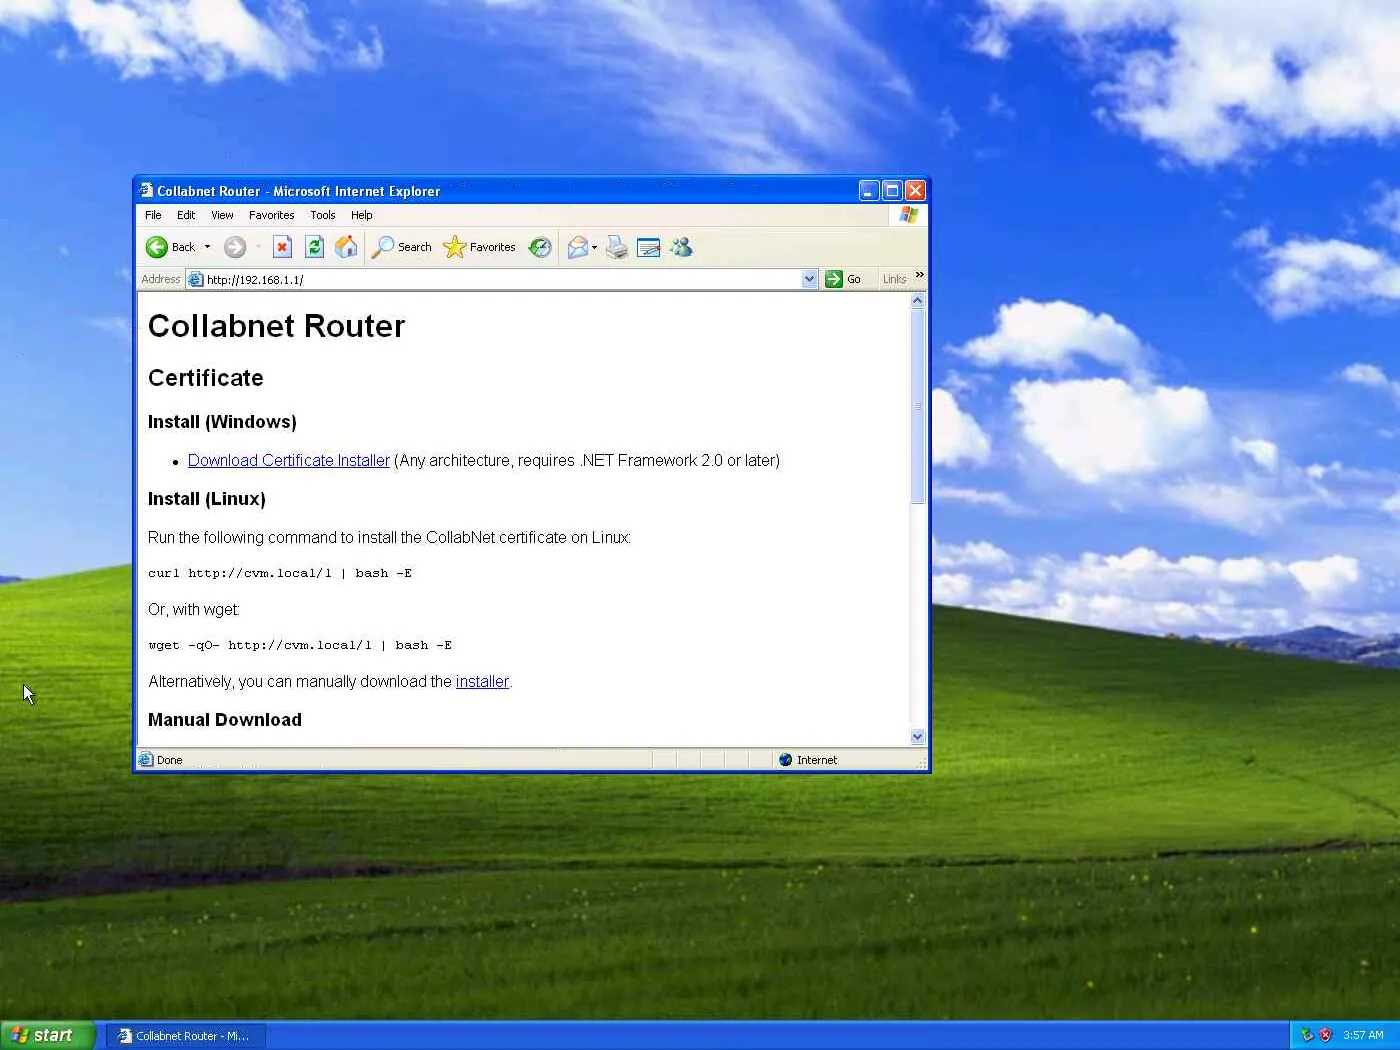Image resolution: width=1400 pixels, height=1050 pixels.
Task: Click the page scrollbar up arrow
Action: click(918, 301)
